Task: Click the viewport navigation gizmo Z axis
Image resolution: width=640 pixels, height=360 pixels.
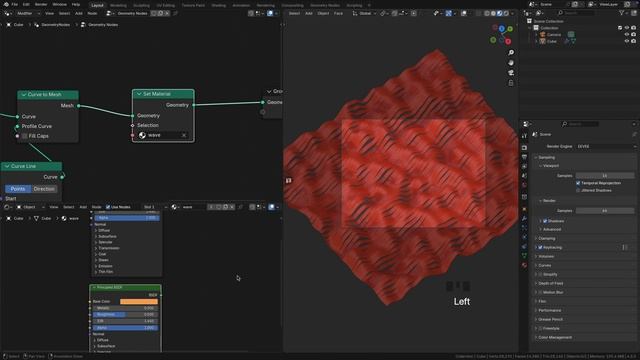Action: pos(502,29)
